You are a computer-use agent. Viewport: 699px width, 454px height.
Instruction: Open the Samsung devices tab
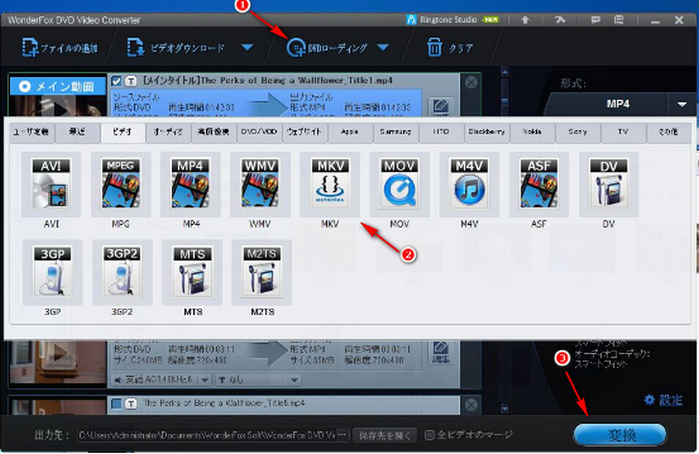395,132
